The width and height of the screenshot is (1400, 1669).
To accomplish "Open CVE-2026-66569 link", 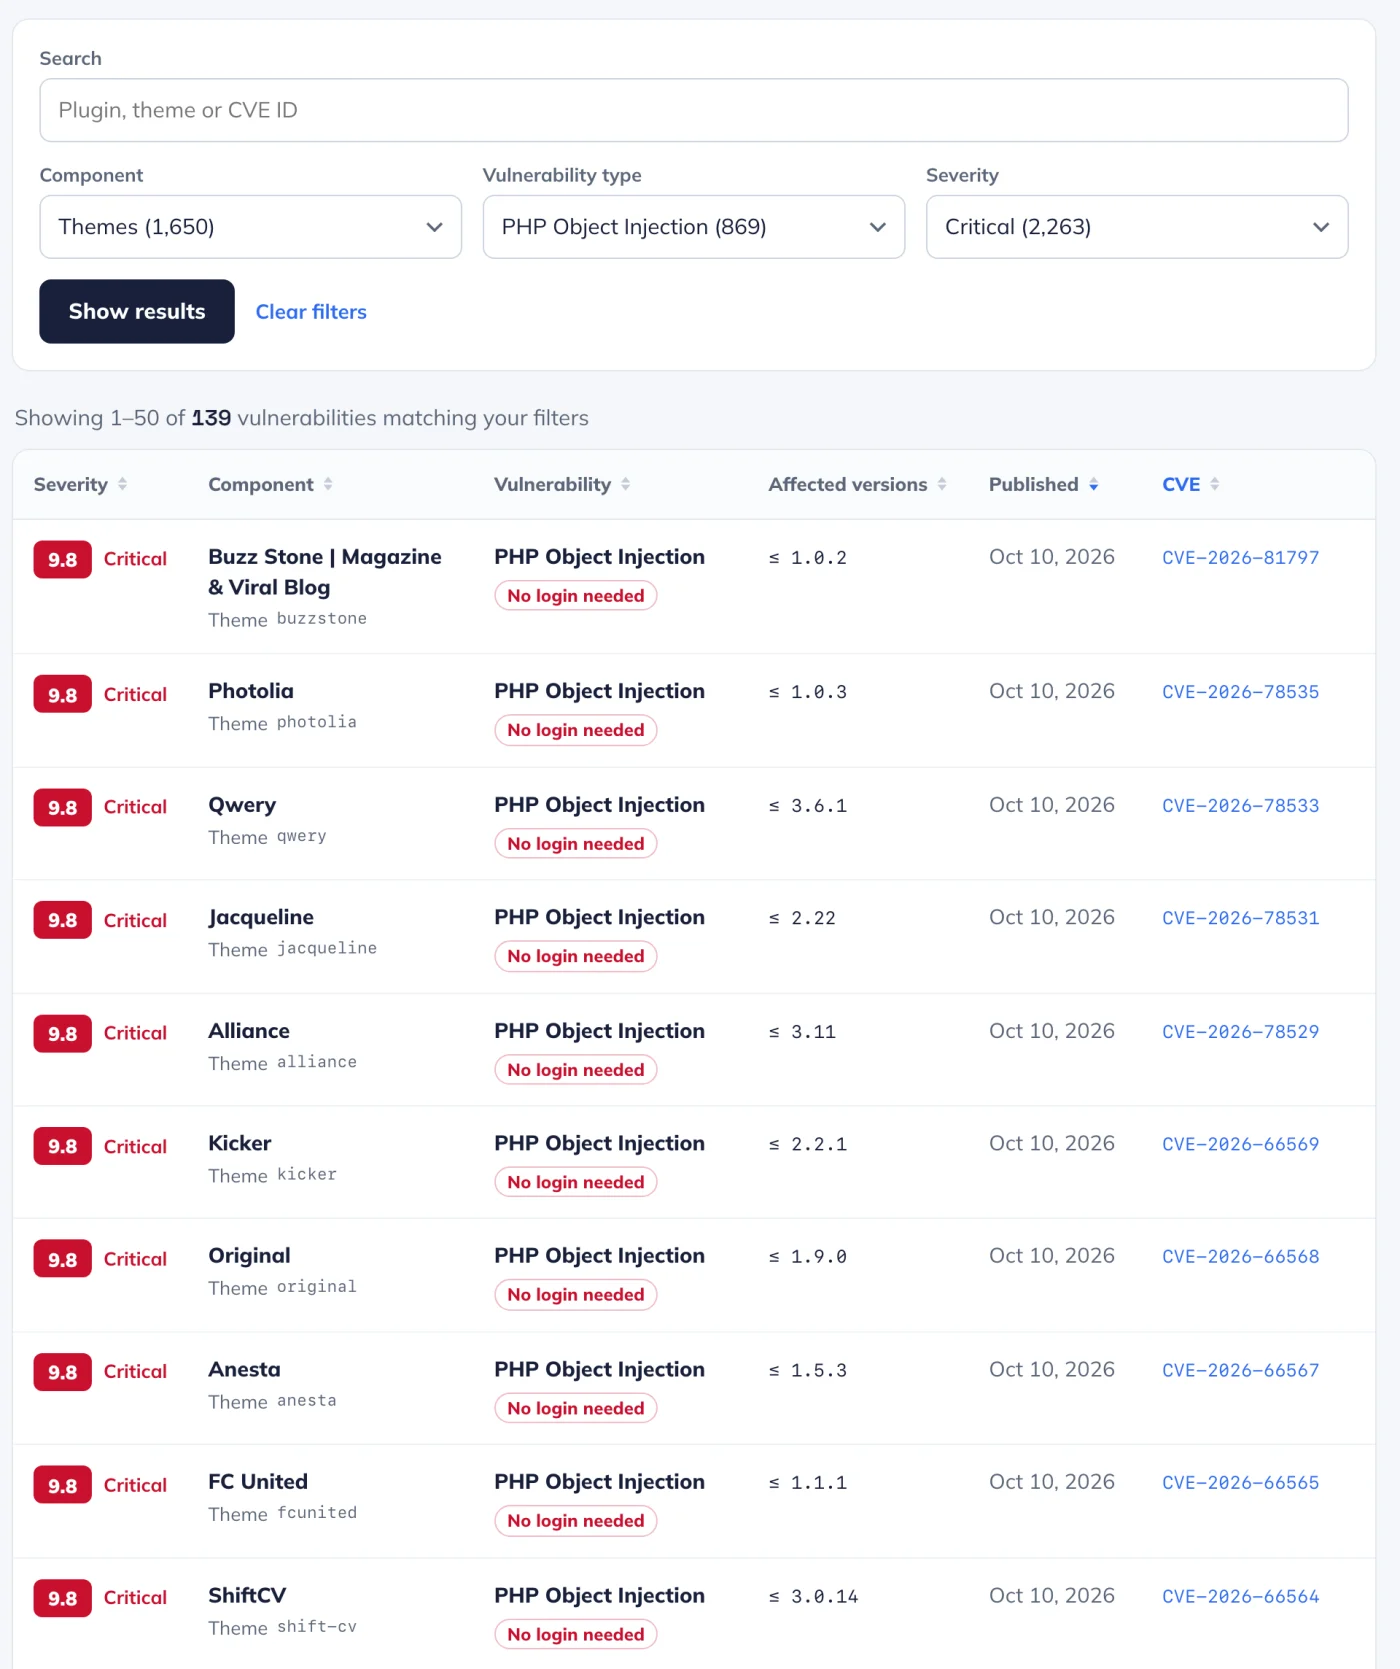I will coord(1240,1144).
